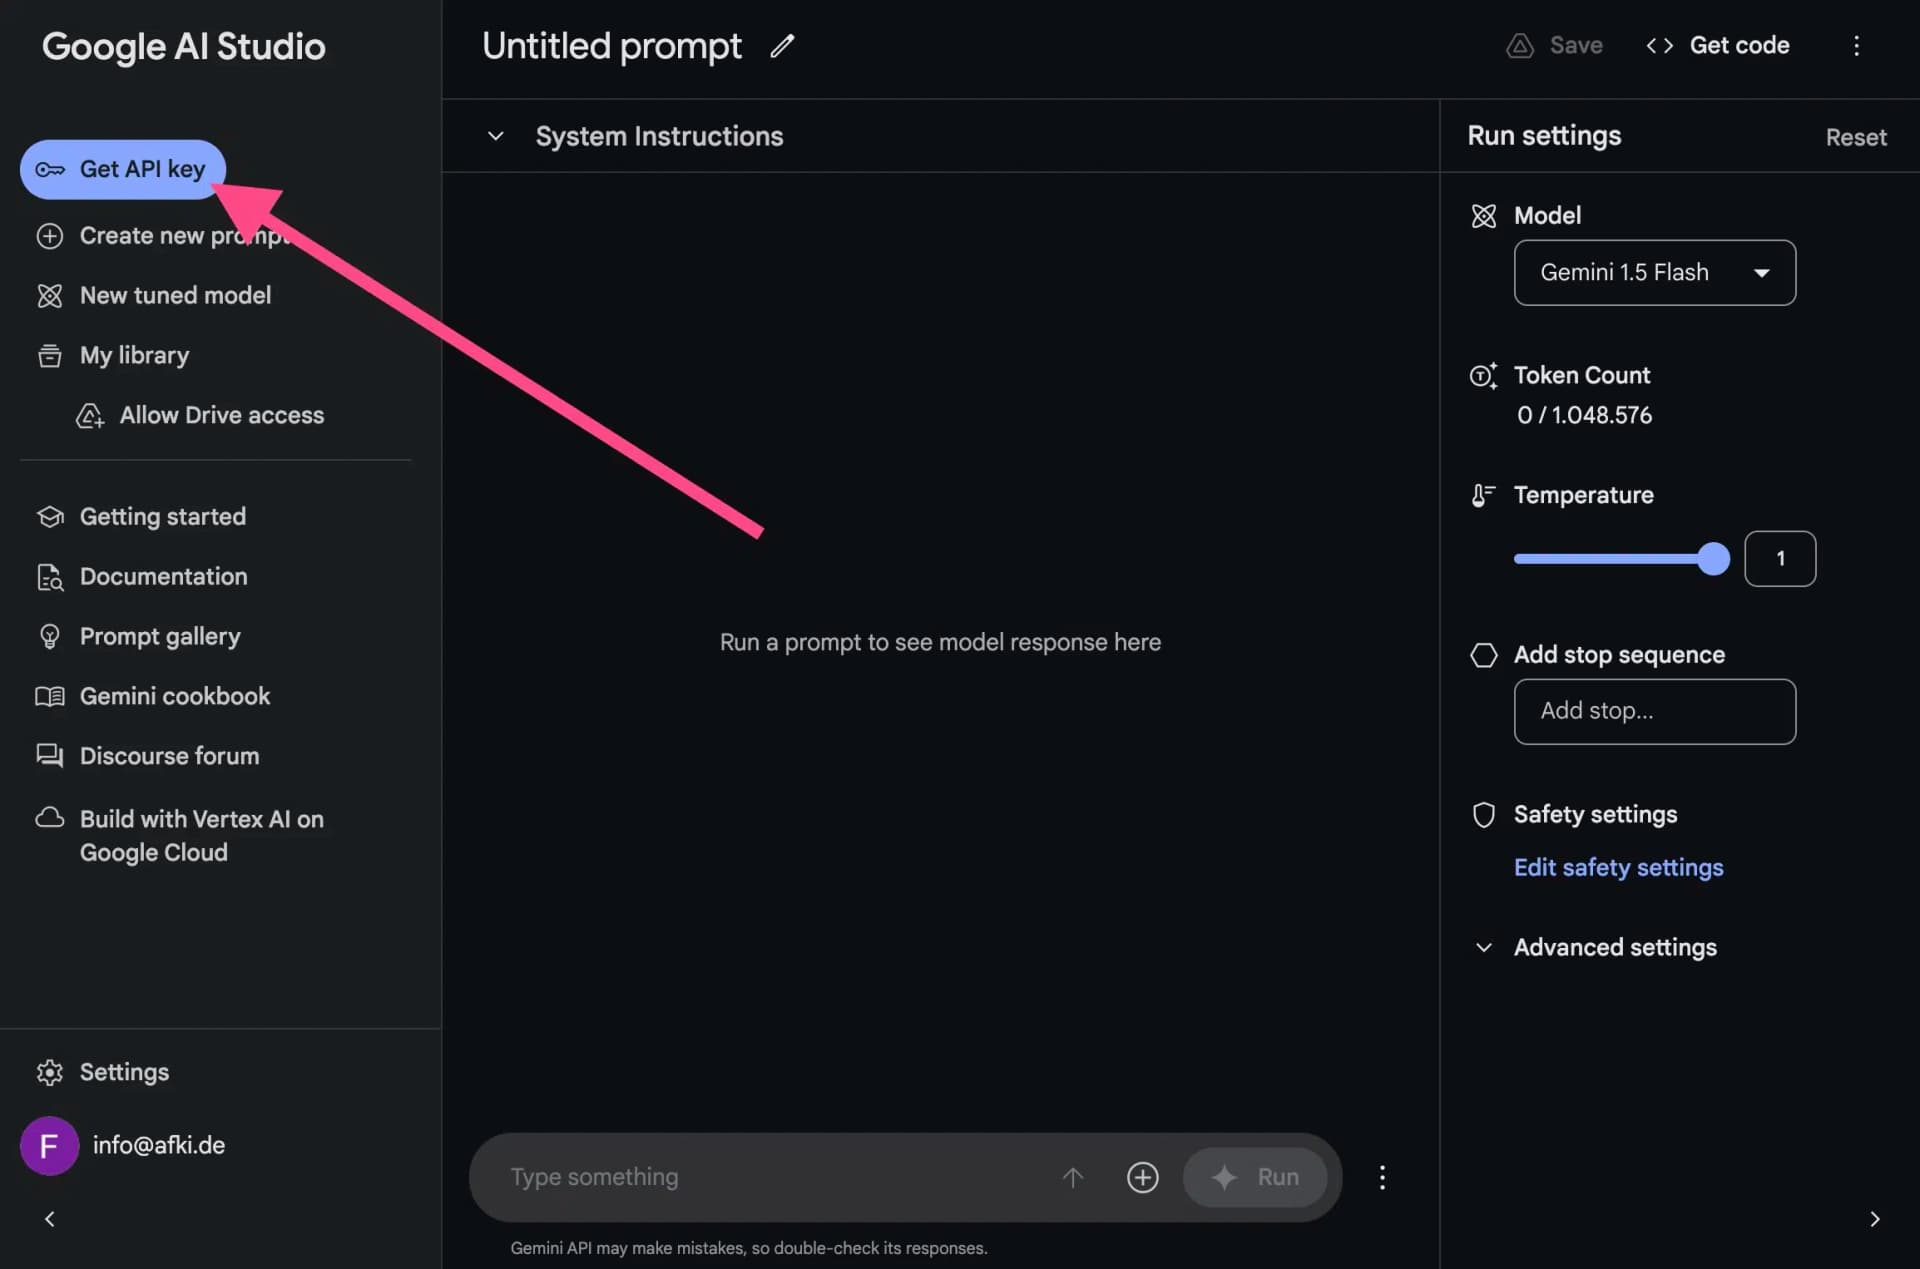Image resolution: width=1920 pixels, height=1269 pixels.
Task: Click Add stop sequence hexagon icon
Action: click(1483, 654)
